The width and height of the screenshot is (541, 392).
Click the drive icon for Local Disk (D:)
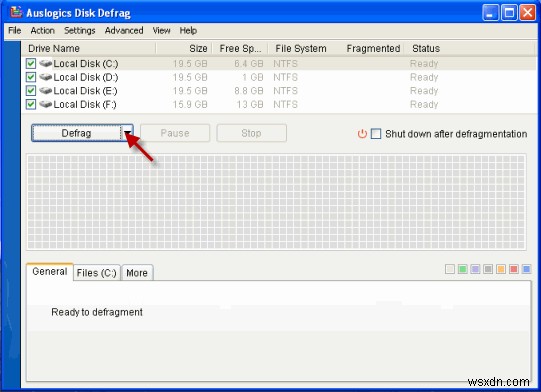45,77
